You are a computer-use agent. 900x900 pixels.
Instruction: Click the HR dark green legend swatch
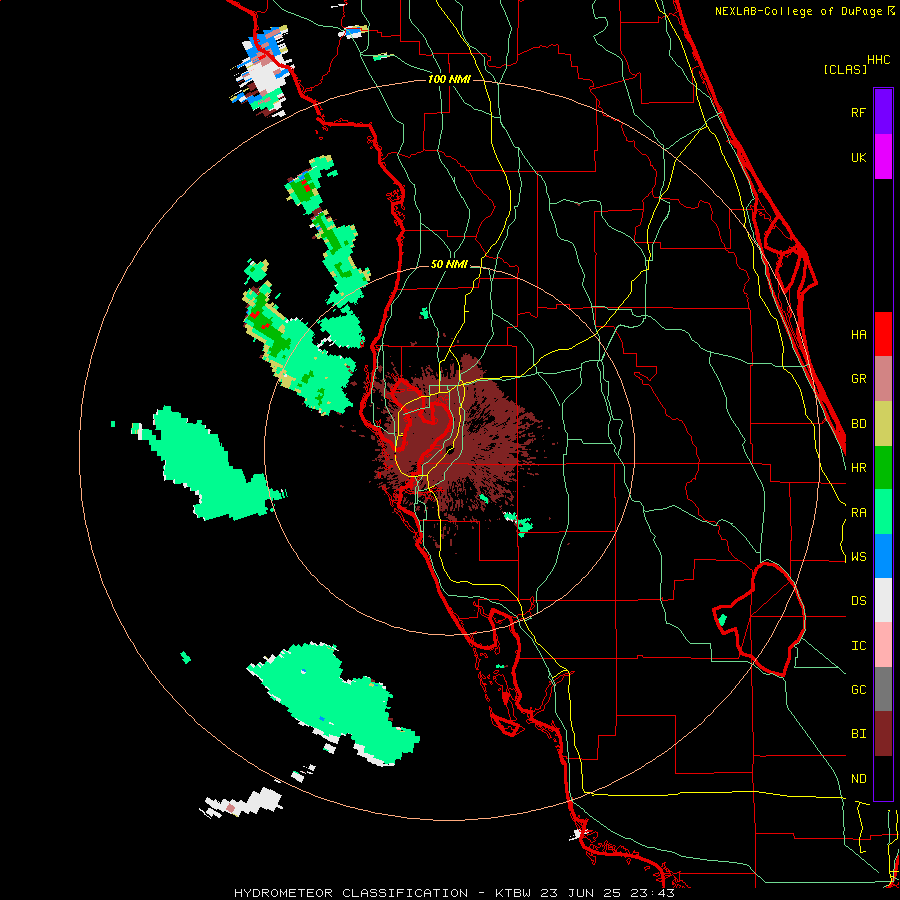click(x=883, y=468)
